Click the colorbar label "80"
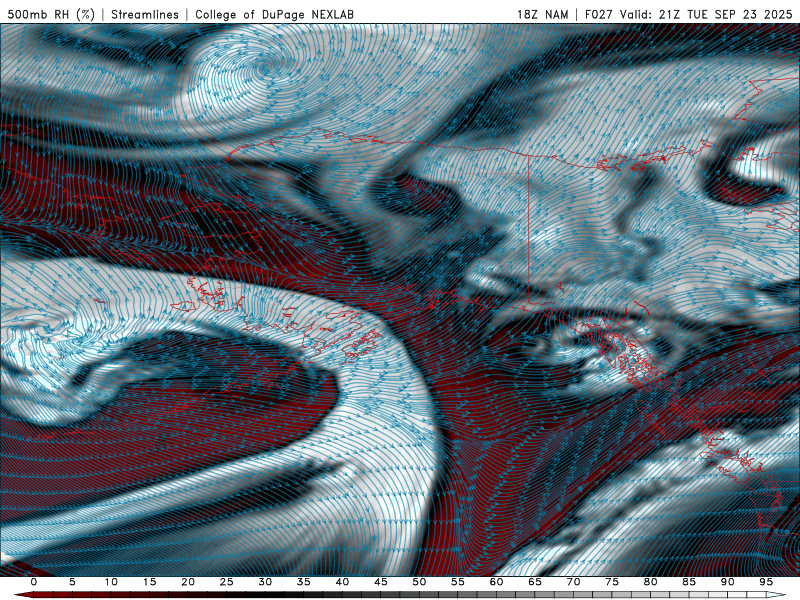This screenshot has height=600, width=800. [x=651, y=582]
